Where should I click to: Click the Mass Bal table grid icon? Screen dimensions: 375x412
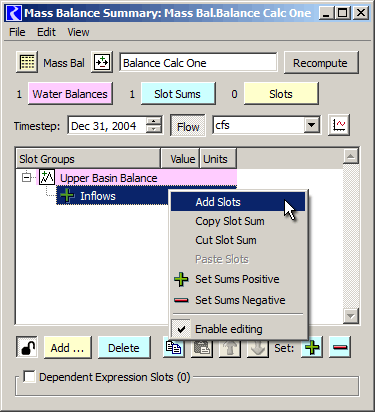[x=27, y=62]
